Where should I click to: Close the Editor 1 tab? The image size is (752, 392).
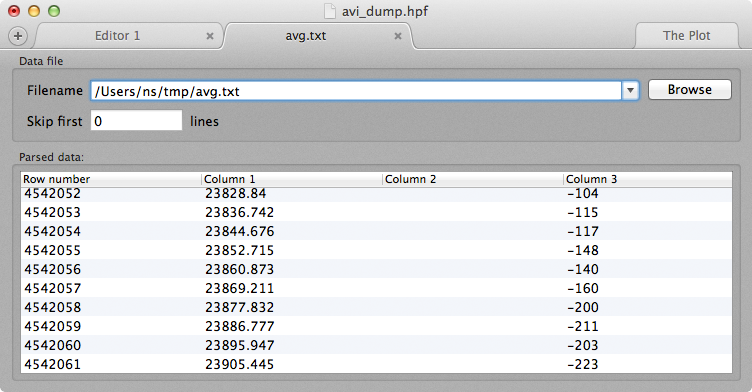pyautogui.click(x=210, y=36)
